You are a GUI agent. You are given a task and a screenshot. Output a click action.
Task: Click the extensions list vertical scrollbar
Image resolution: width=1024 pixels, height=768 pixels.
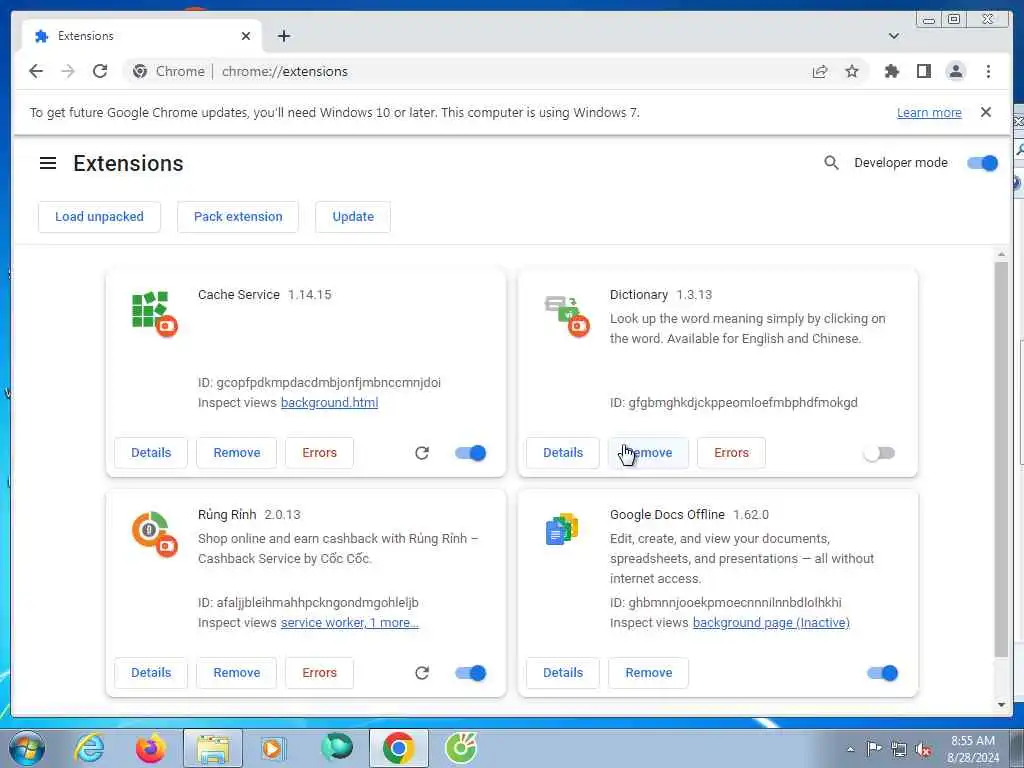click(1001, 459)
